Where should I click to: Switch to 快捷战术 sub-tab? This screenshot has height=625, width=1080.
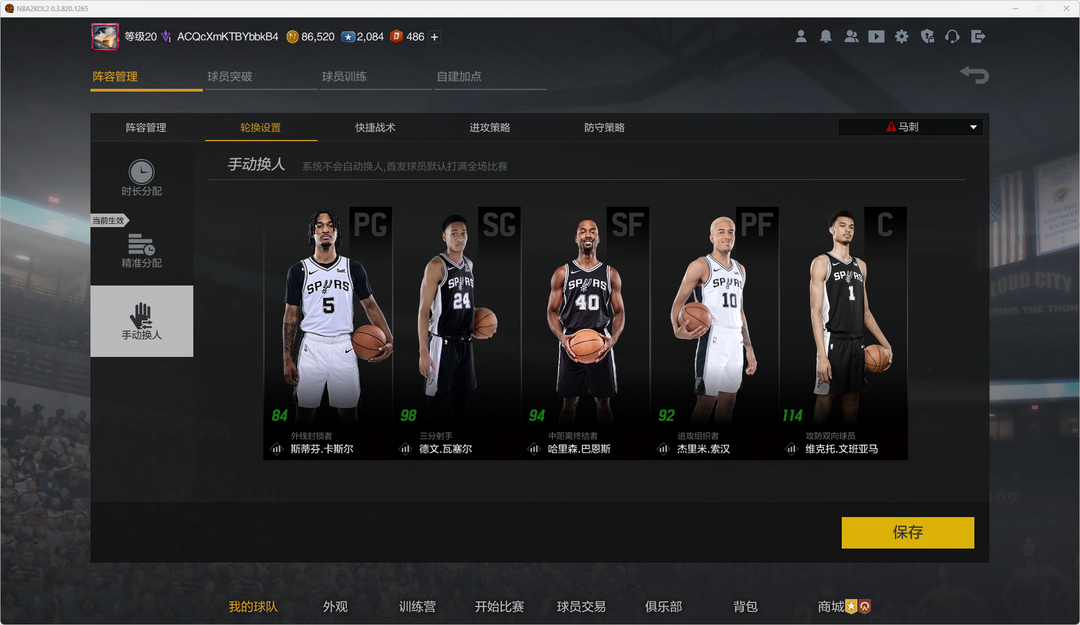pyautogui.click(x=375, y=127)
